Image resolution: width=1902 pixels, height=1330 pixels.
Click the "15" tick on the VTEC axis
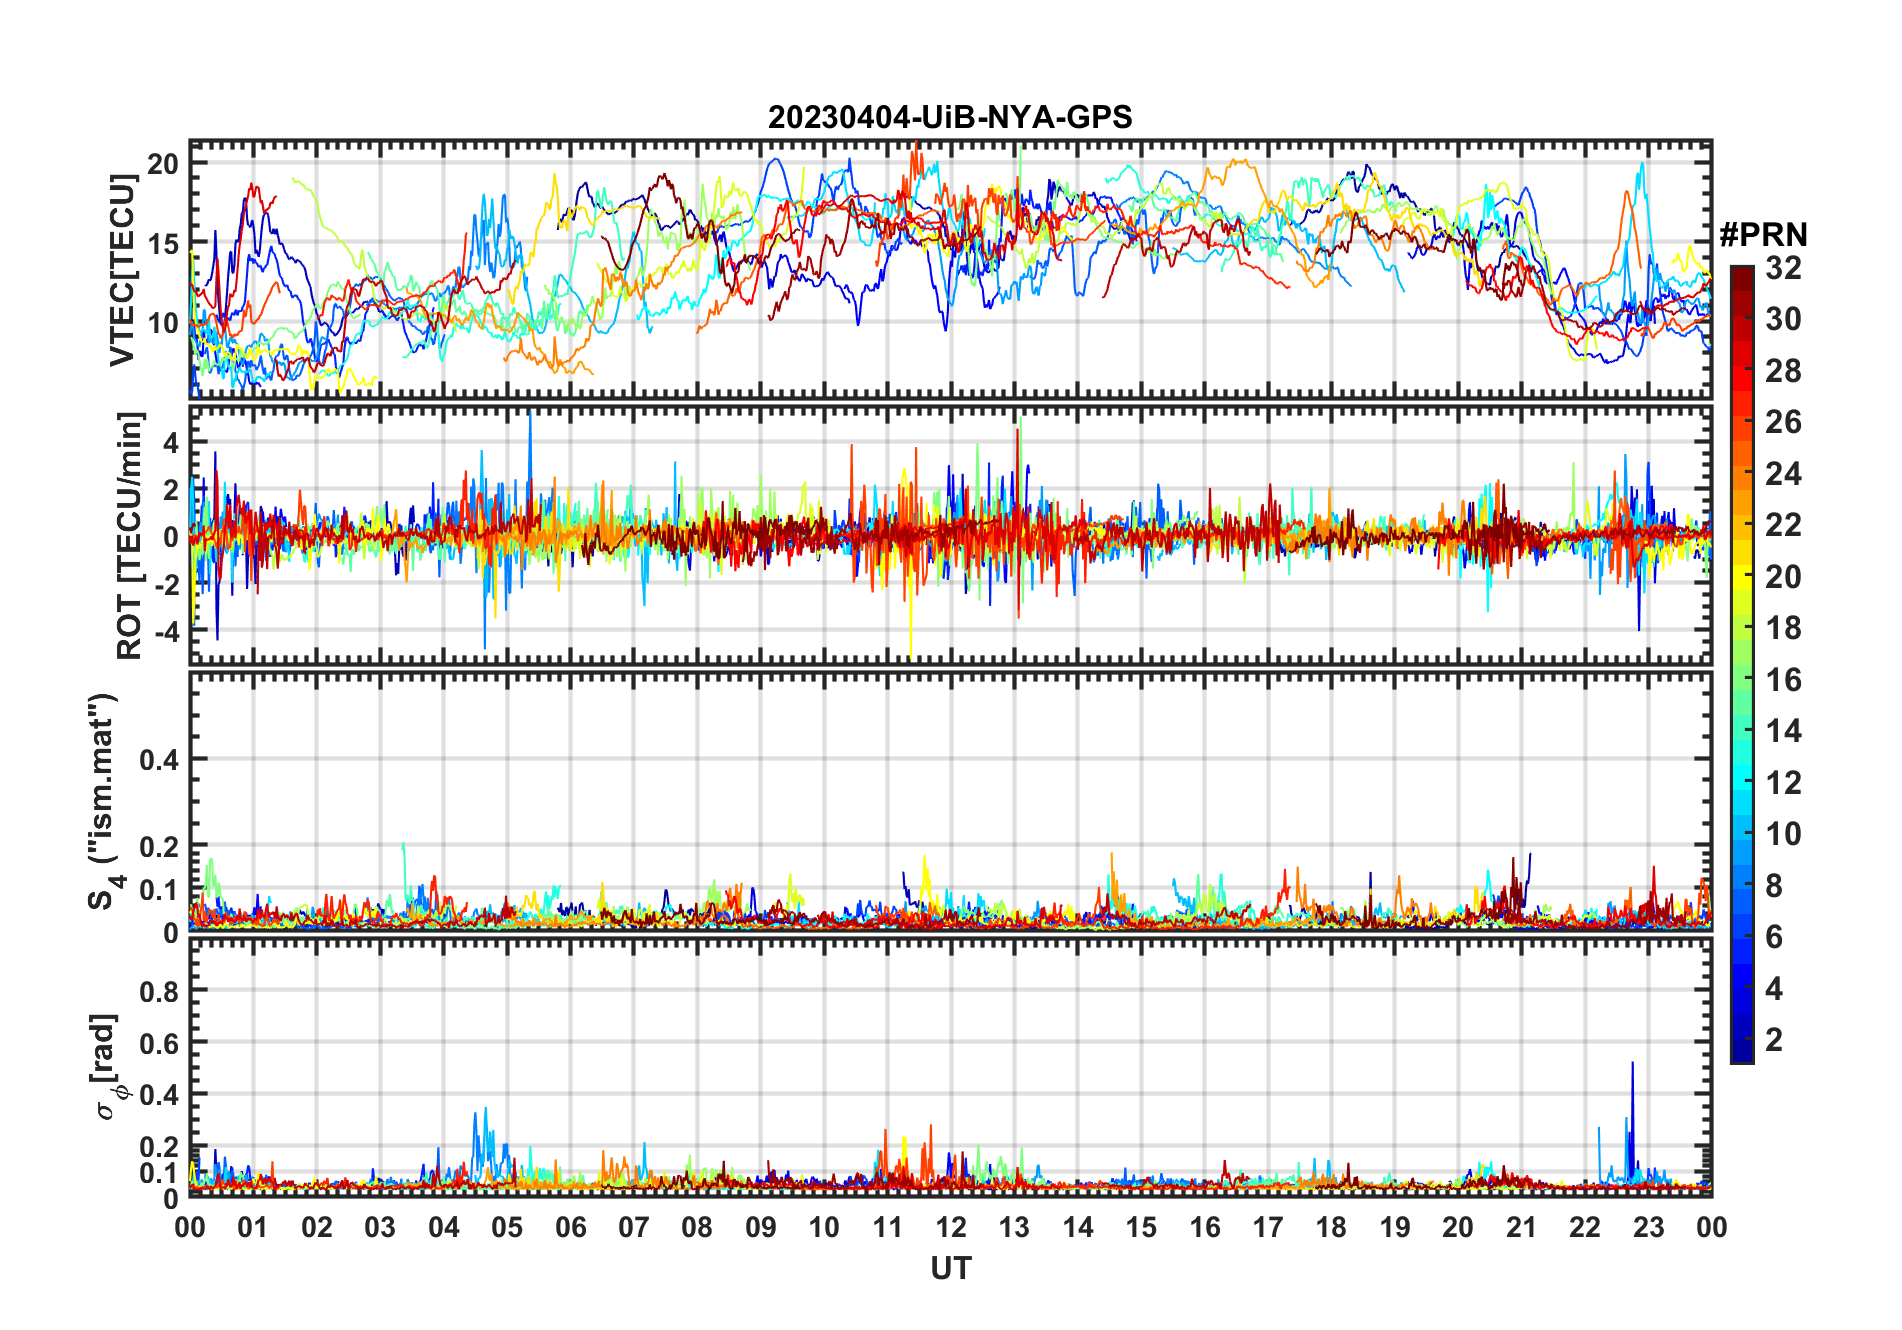(x=164, y=243)
